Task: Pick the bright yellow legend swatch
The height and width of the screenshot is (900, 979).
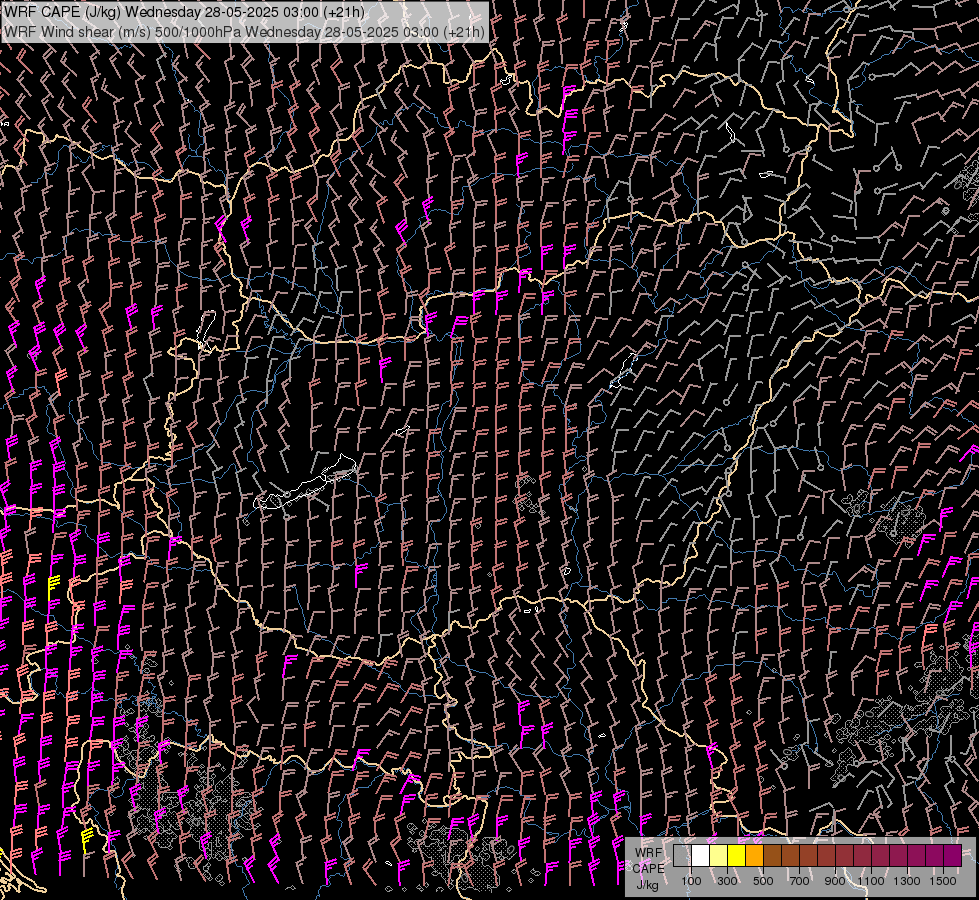Action: 737,855
